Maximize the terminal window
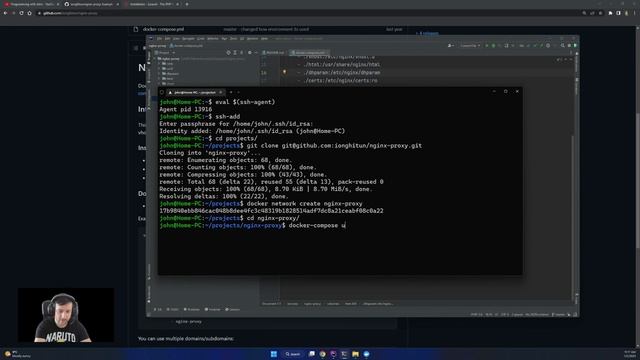Viewport: 640px width, 360px height. (x=506, y=91)
